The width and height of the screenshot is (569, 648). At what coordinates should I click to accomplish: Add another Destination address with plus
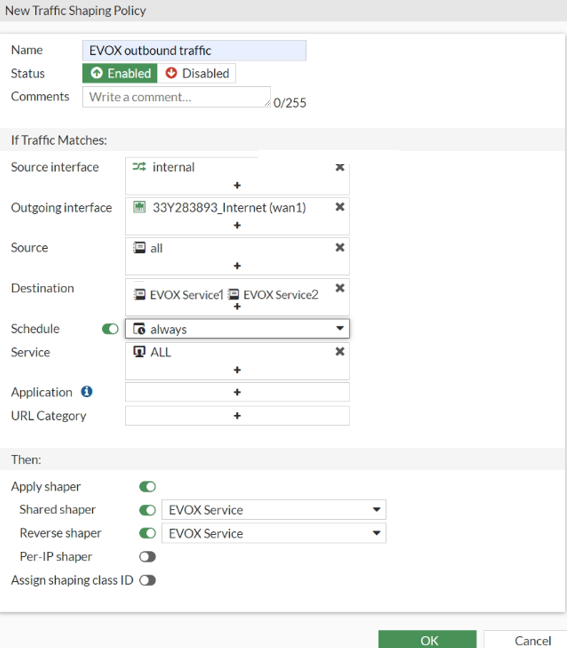[x=237, y=307]
